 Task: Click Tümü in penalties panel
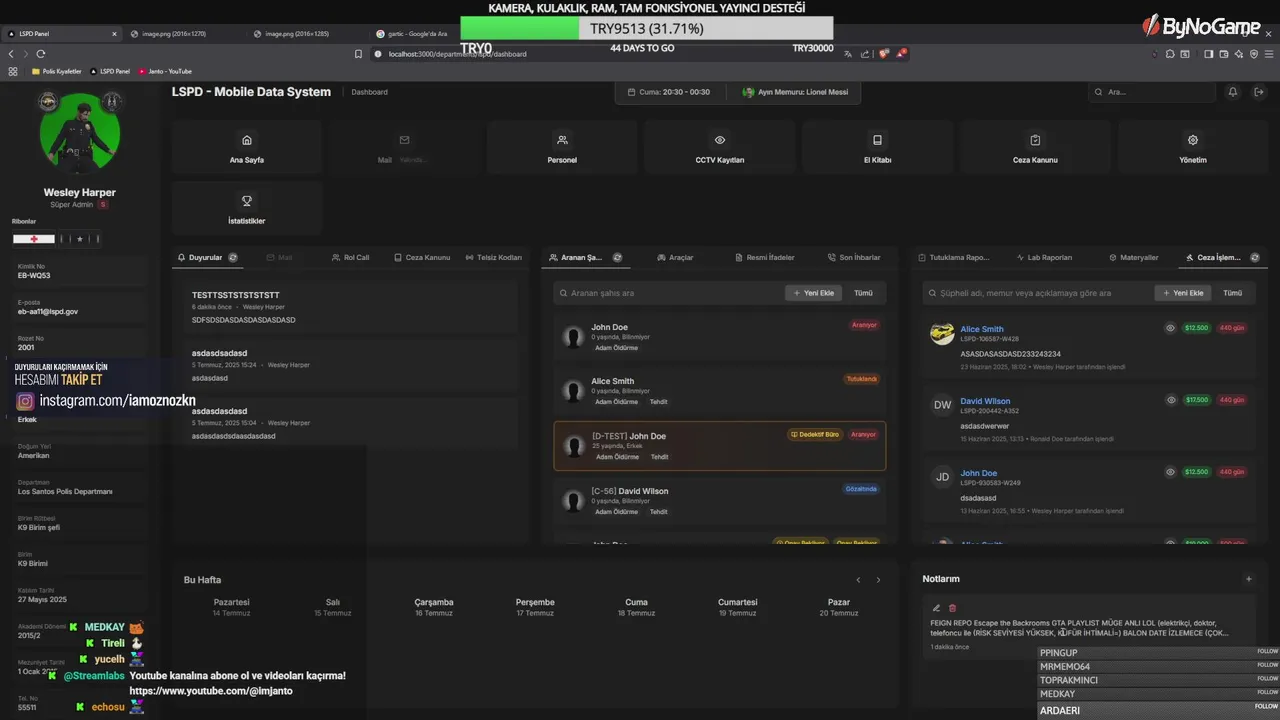coord(1233,293)
